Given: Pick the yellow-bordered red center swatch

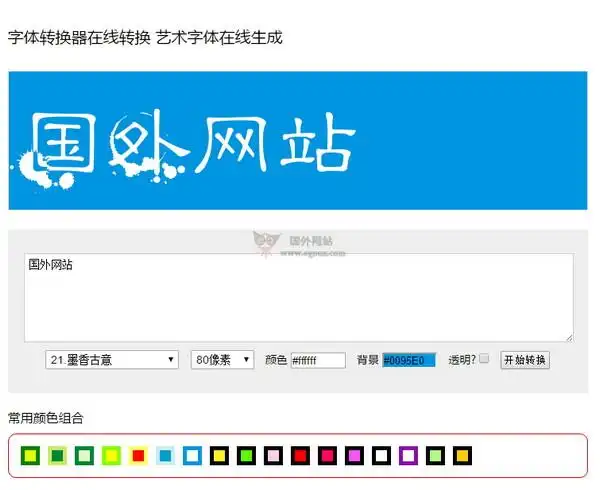Looking at the screenshot, I should point(138,456).
